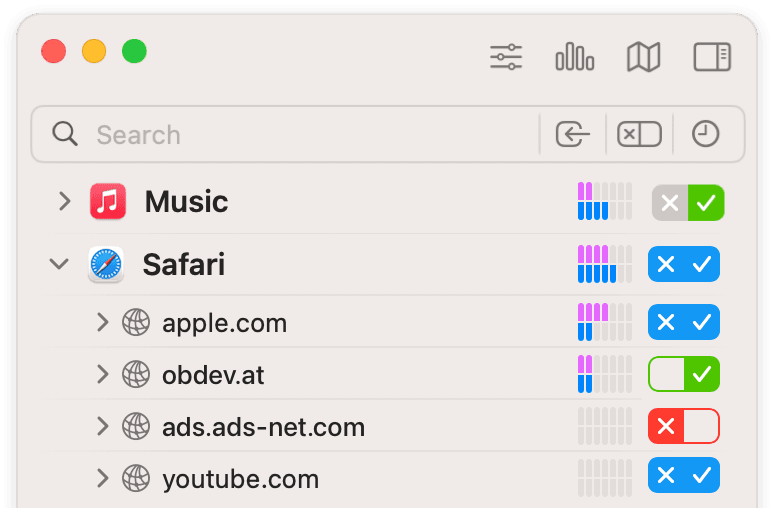Show the map view
This screenshot has height=508, width=774.
click(643, 57)
